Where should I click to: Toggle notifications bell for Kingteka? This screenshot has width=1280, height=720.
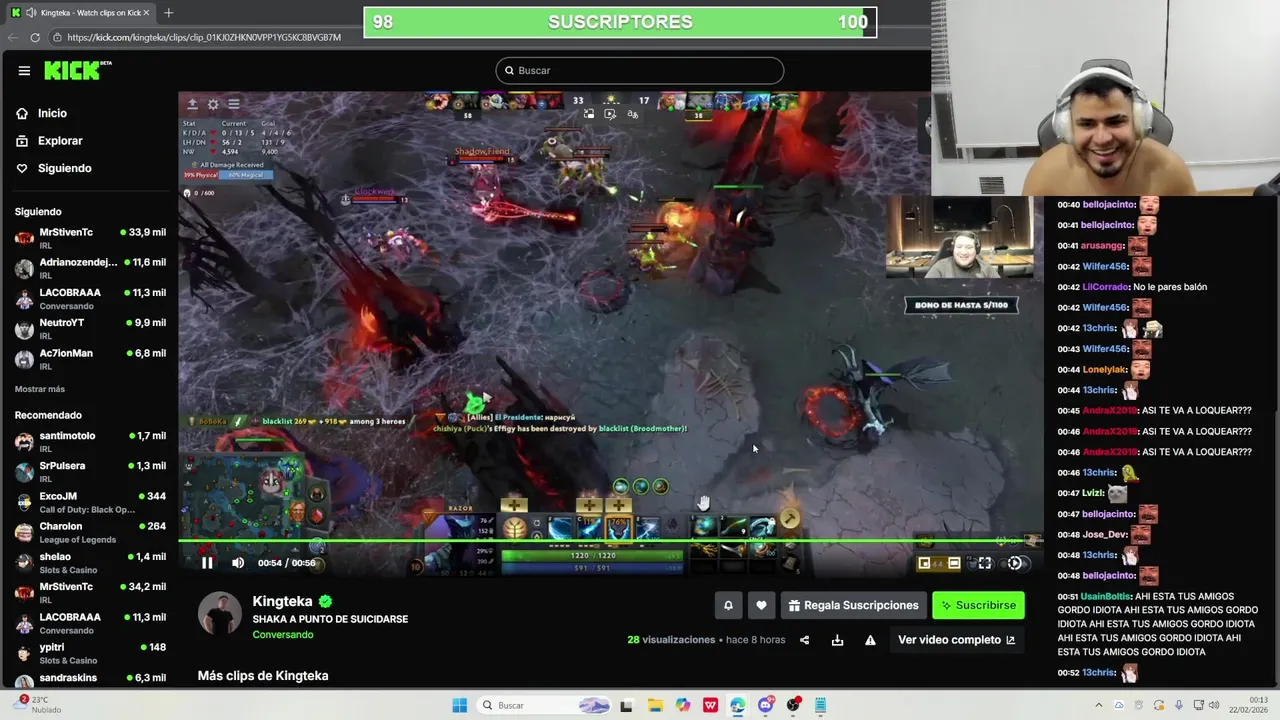pos(728,605)
